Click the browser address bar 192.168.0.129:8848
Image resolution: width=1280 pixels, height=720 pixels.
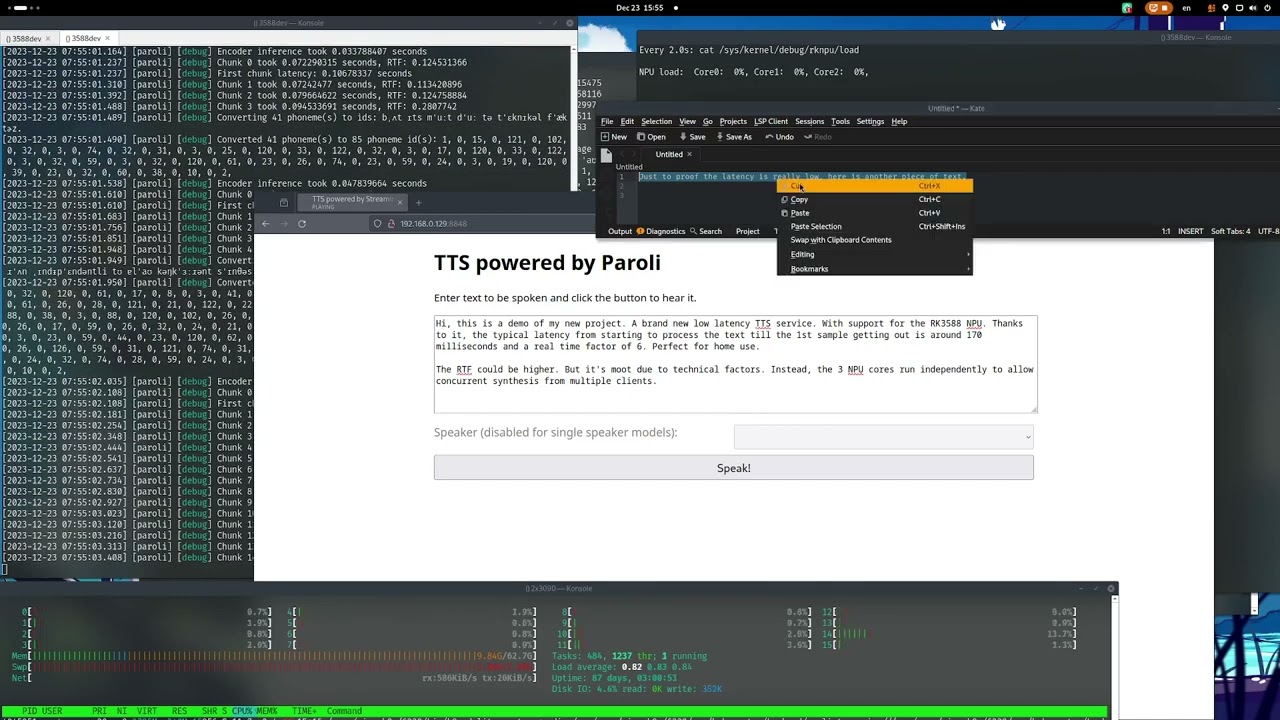[485, 224]
